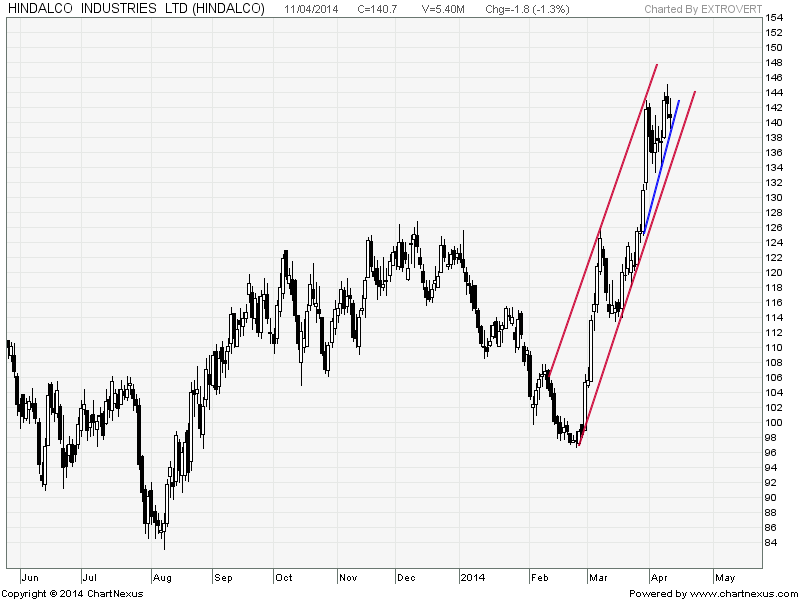The height and width of the screenshot is (600, 800).
Task: Click the 2014 year marker on the time axis
Action: tap(472, 577)
